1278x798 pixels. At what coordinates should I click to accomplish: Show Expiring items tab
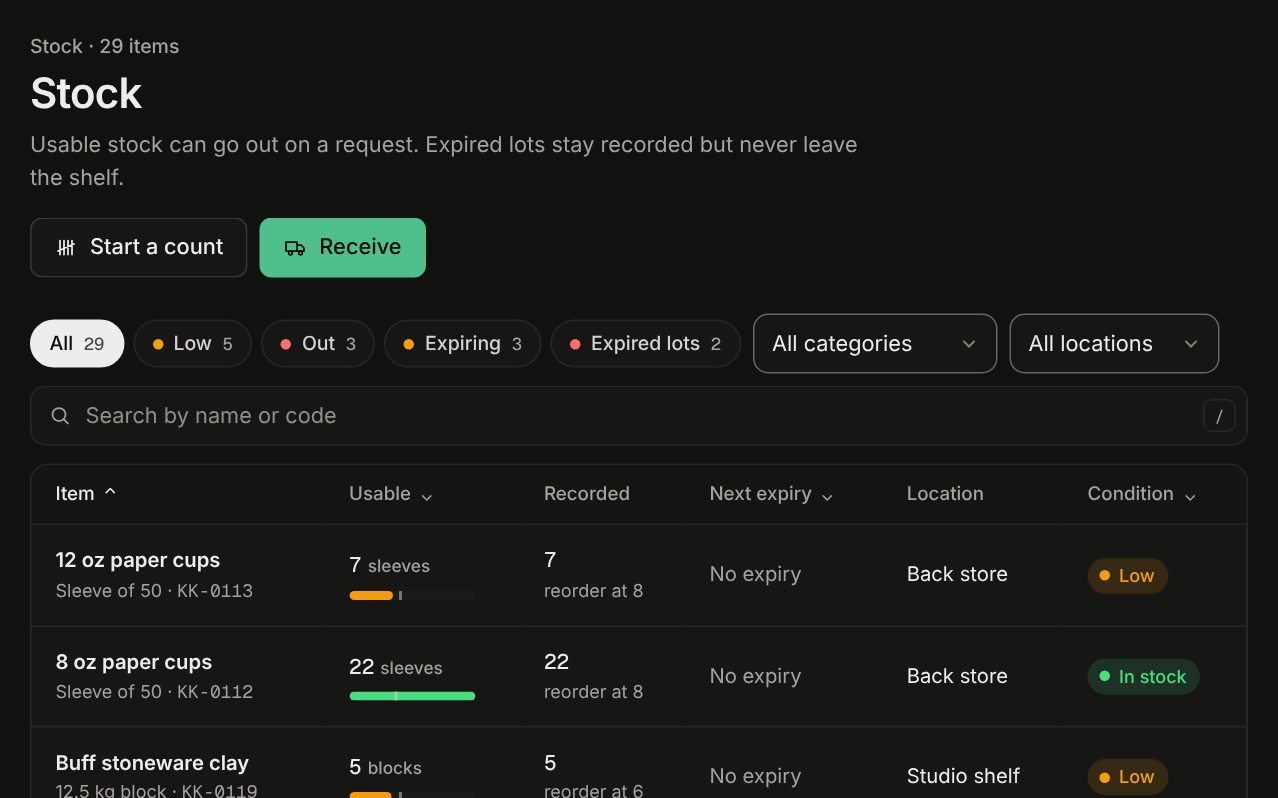[462, 344]
